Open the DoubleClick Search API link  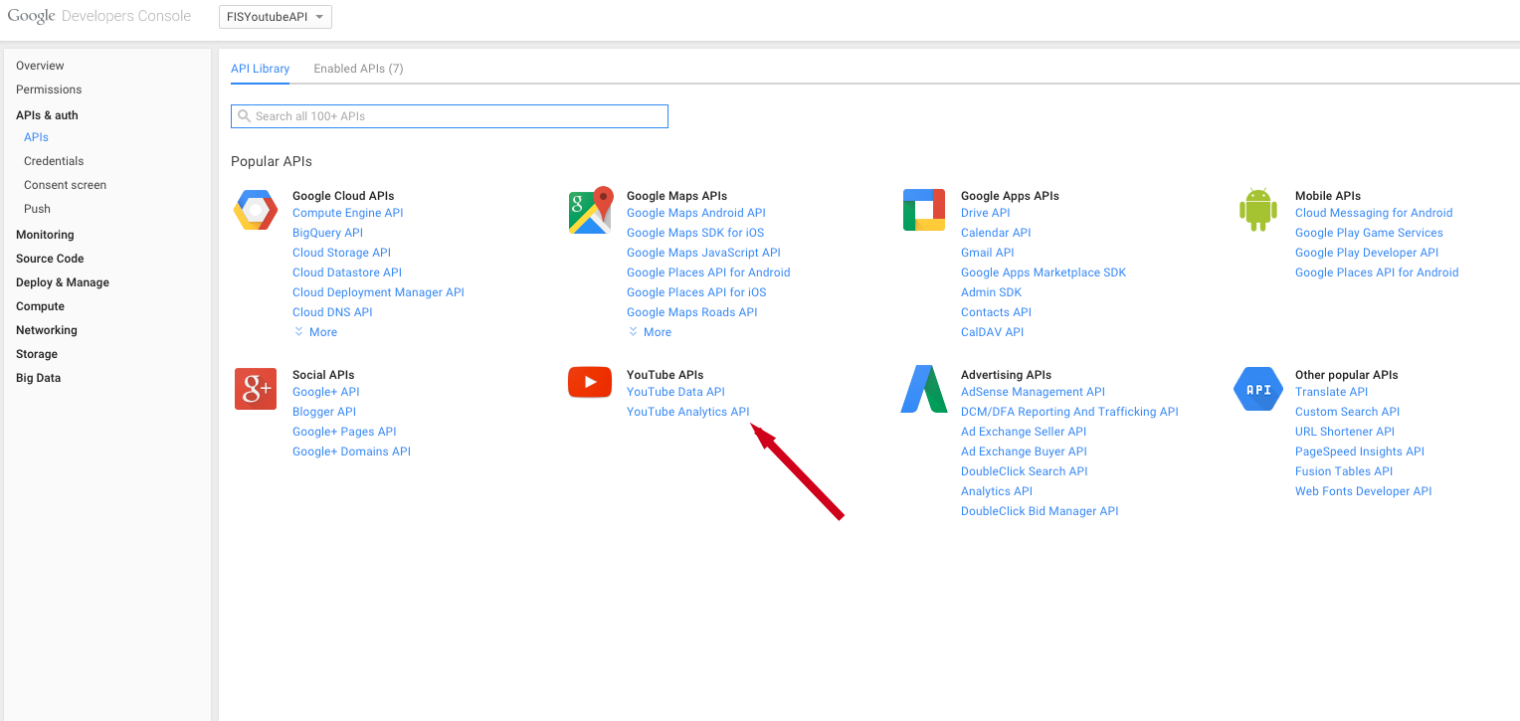pos(1024,472)
